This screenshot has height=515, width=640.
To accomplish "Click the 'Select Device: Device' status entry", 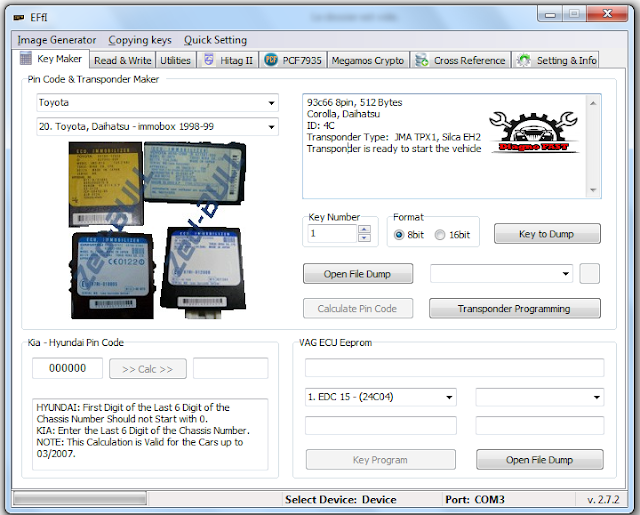I will pyautogui.click(x=340, y=499).
